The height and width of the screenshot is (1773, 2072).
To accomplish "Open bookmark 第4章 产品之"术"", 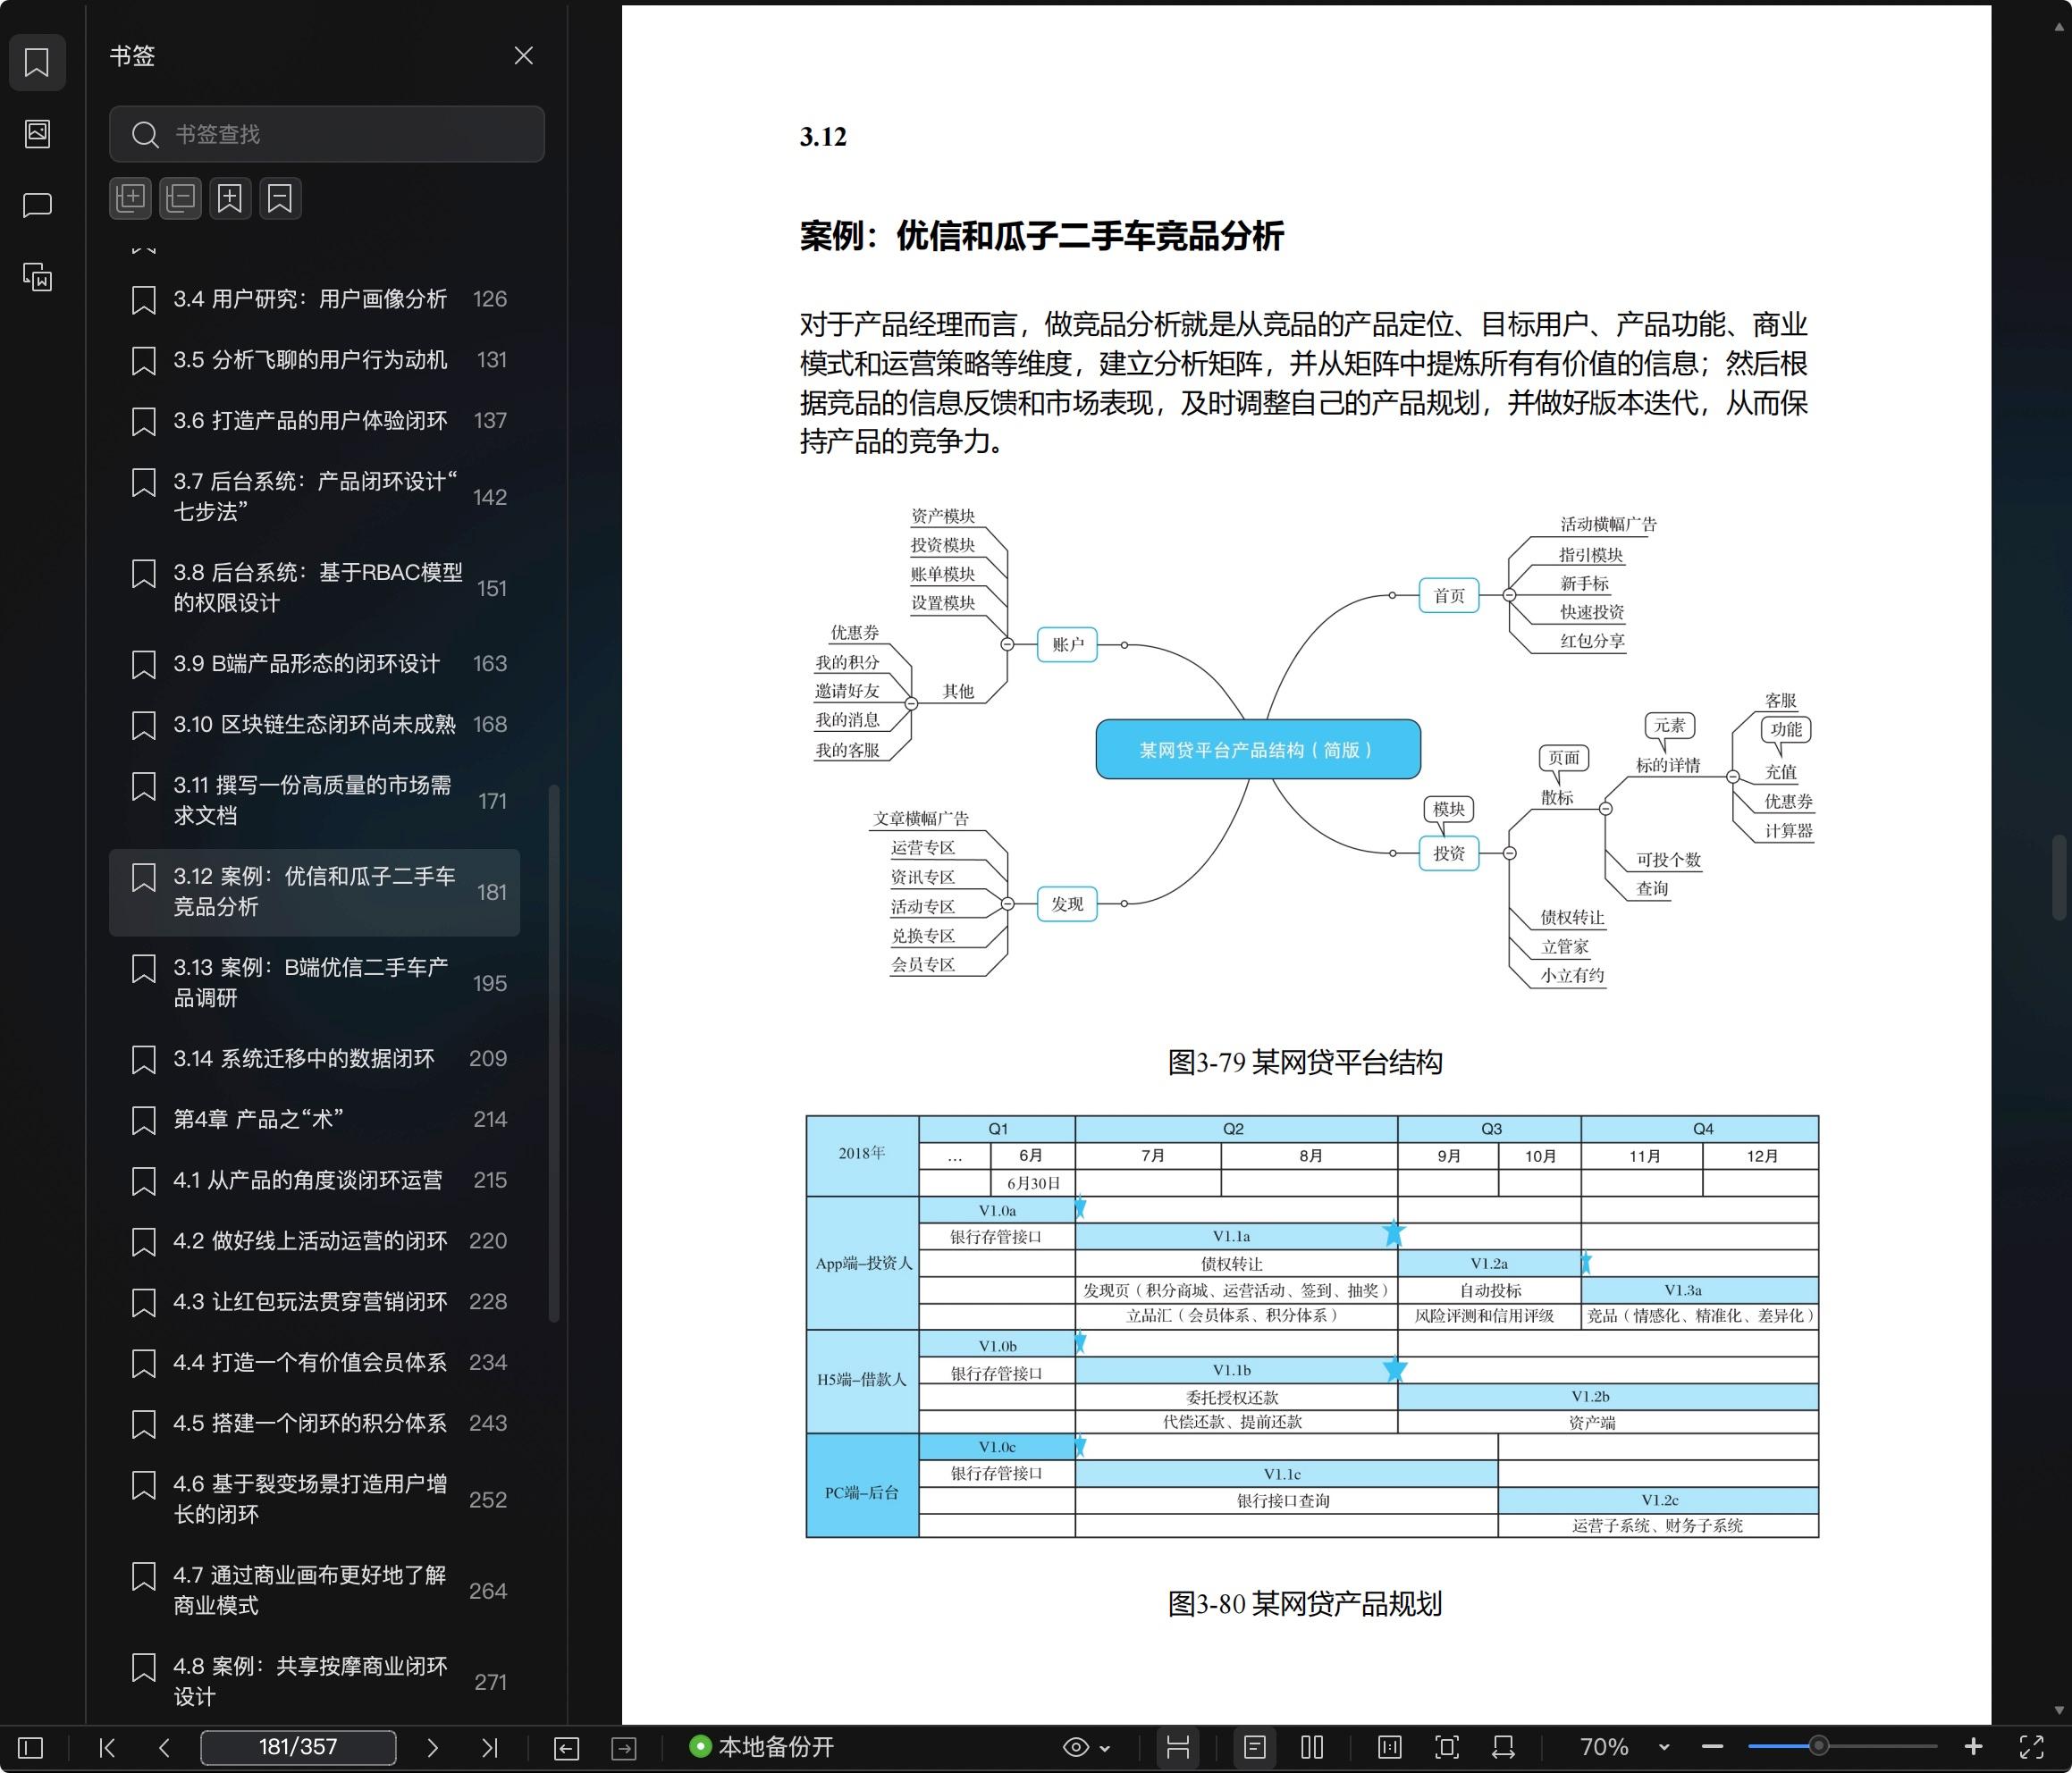I will [314, 1120].
